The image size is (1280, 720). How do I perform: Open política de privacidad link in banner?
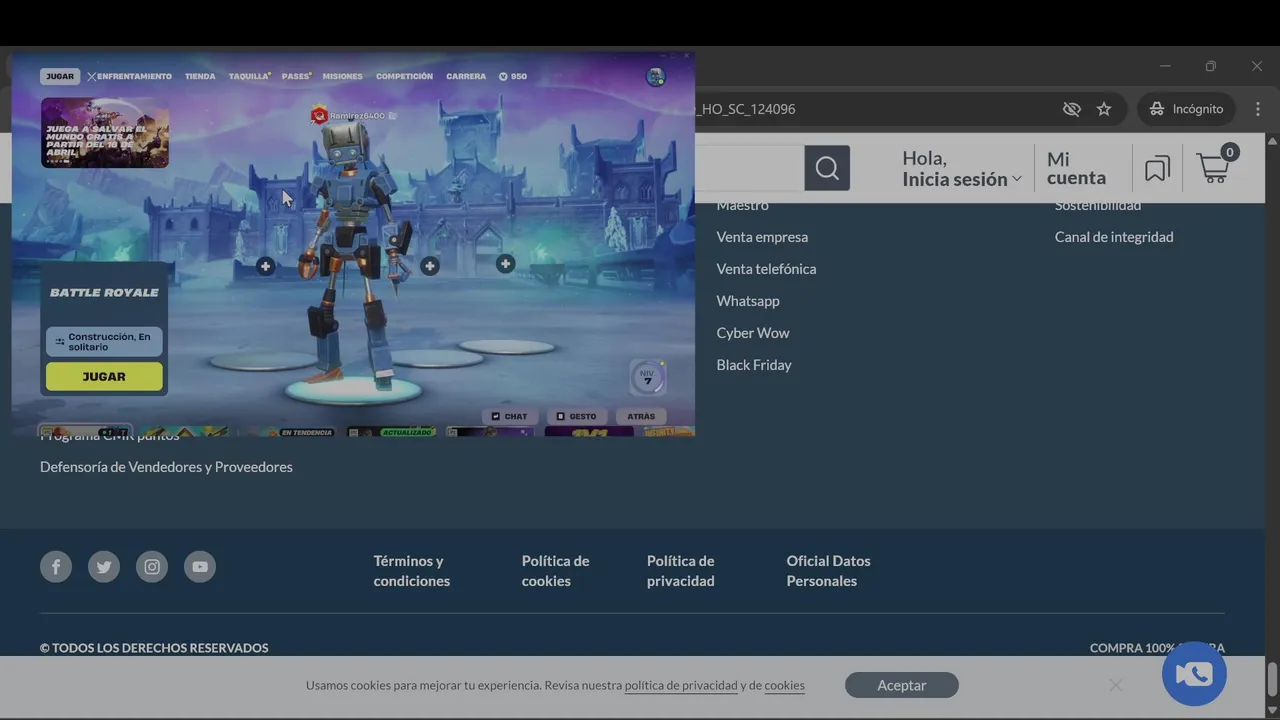pos(681,686)
